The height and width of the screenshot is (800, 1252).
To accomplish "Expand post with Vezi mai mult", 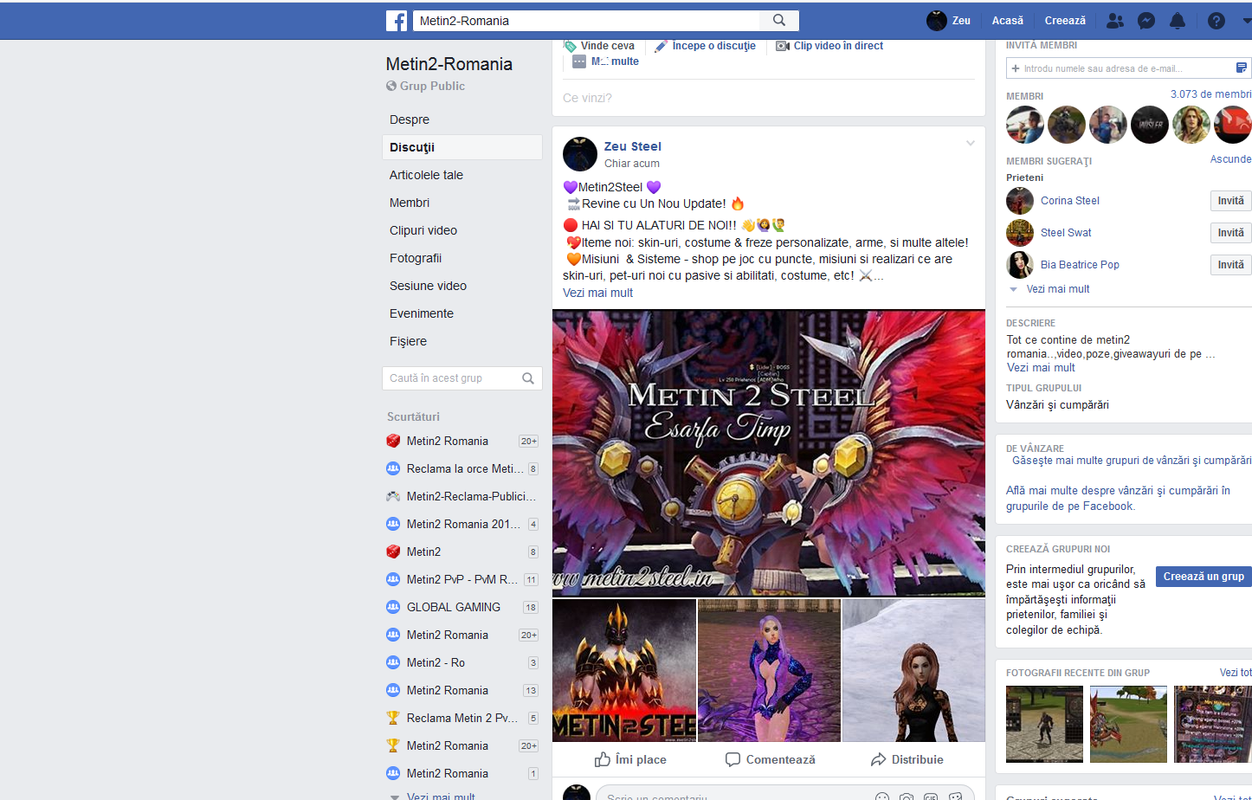I will [x=598, y=293].
